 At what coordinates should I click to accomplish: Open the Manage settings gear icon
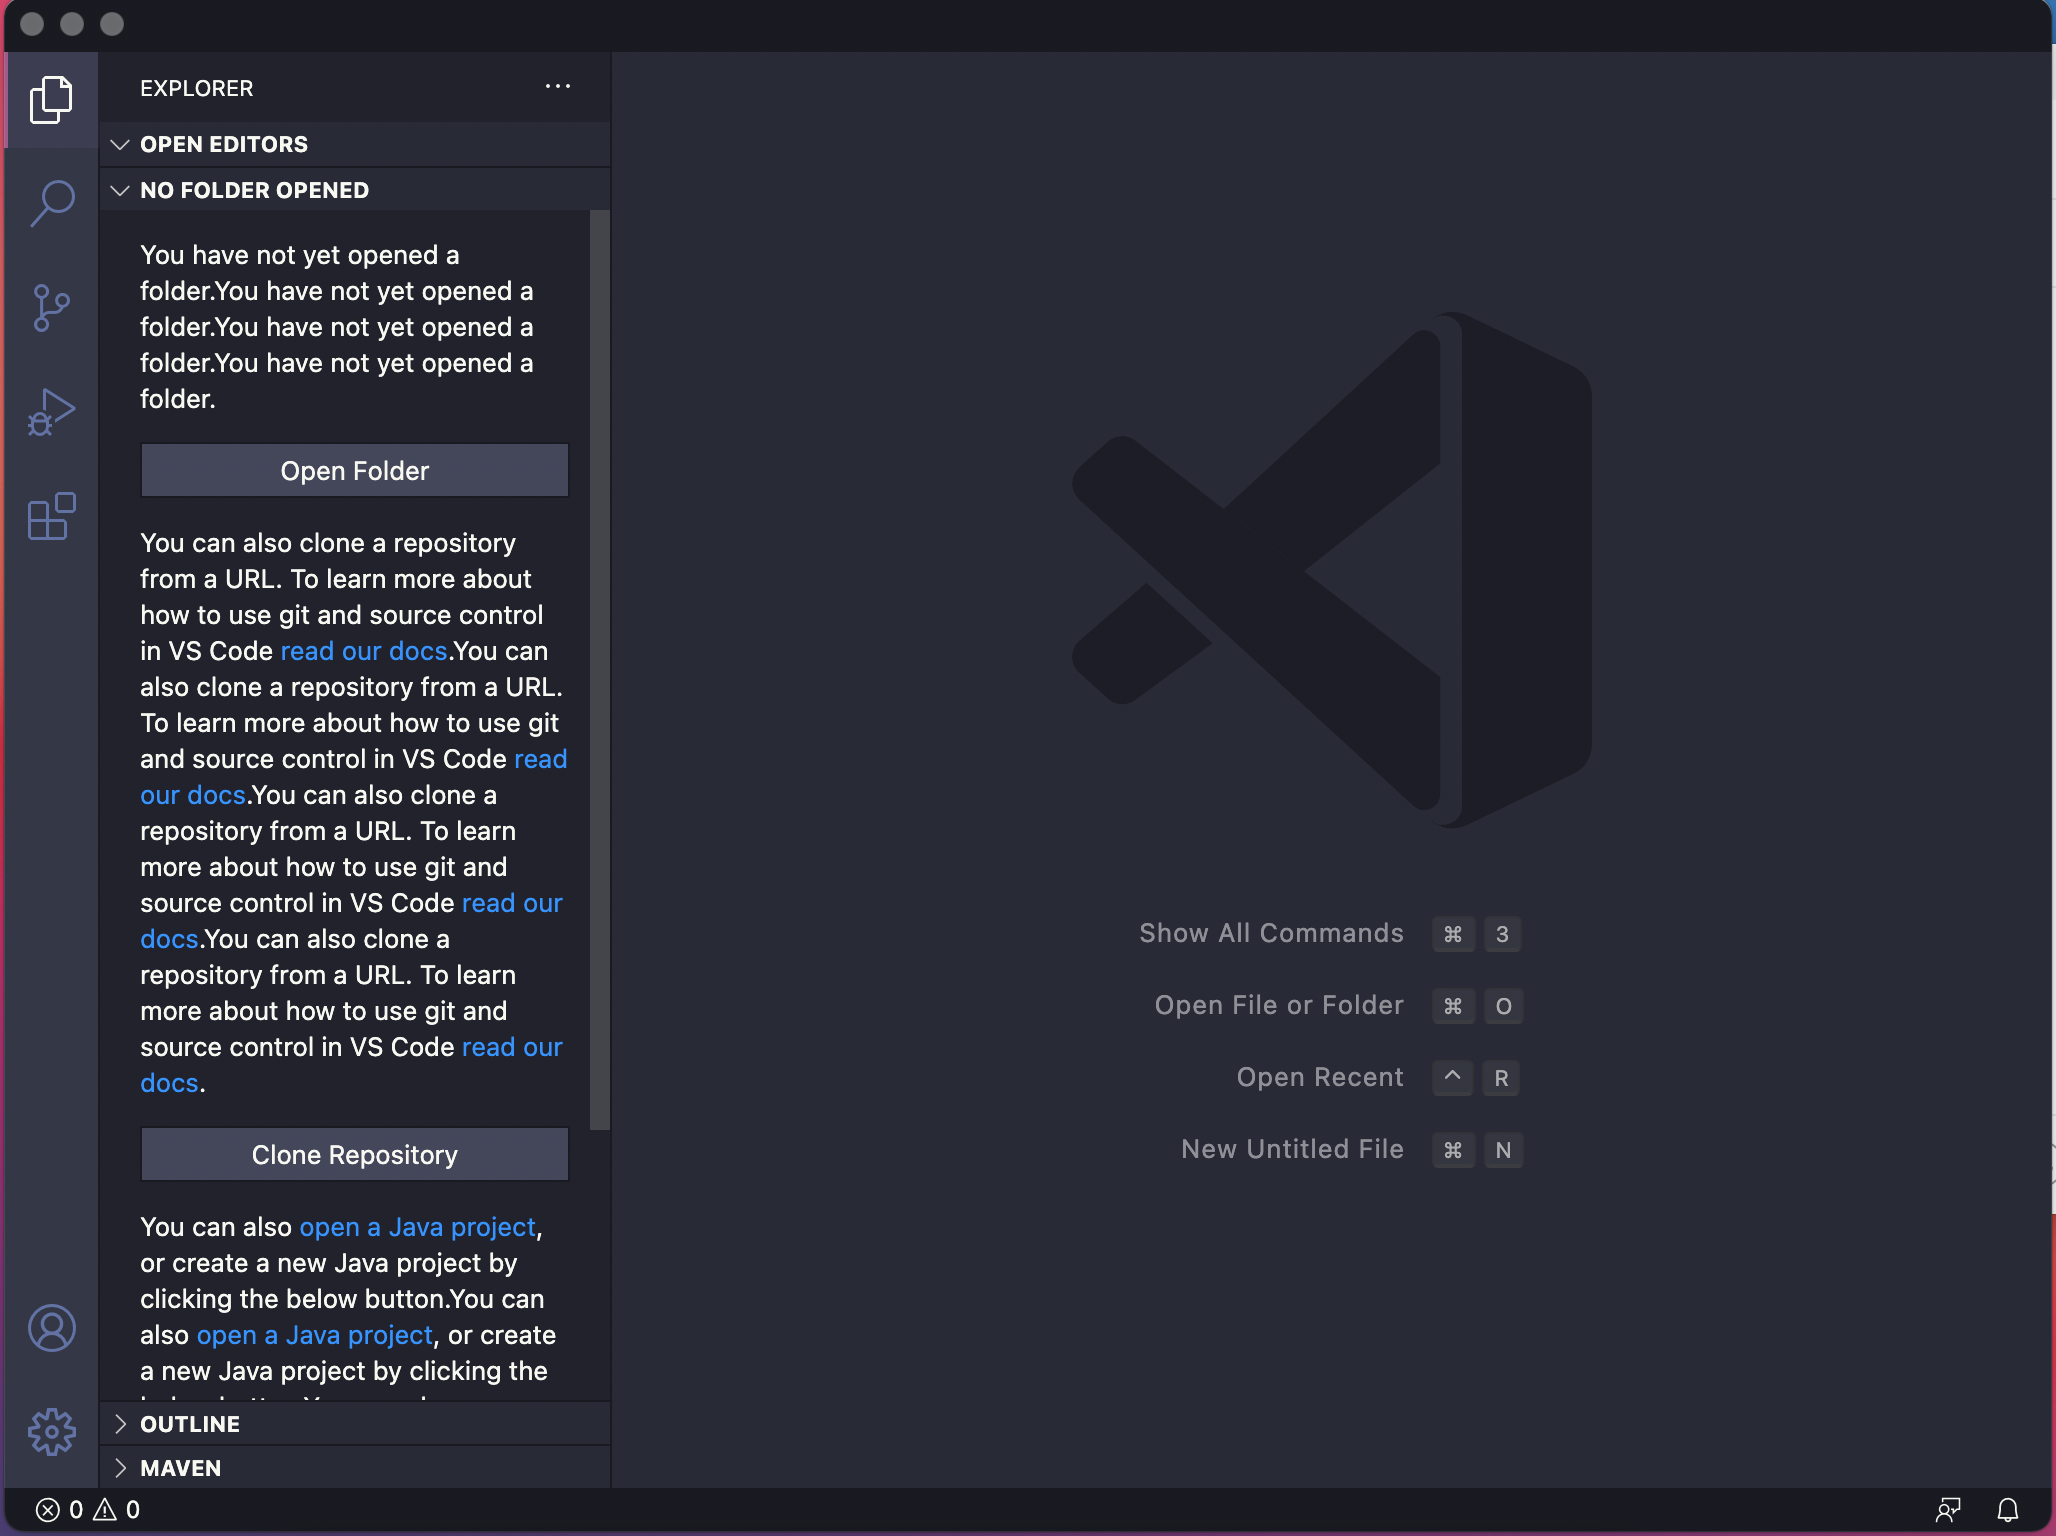(51, 1432)
